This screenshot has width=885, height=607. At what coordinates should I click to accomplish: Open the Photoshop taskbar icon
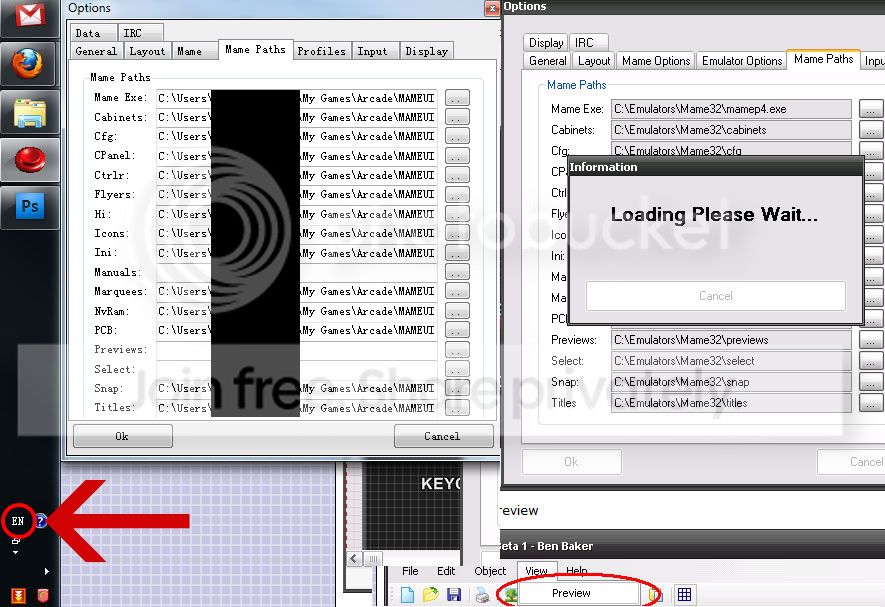click(x=29, y=207)
